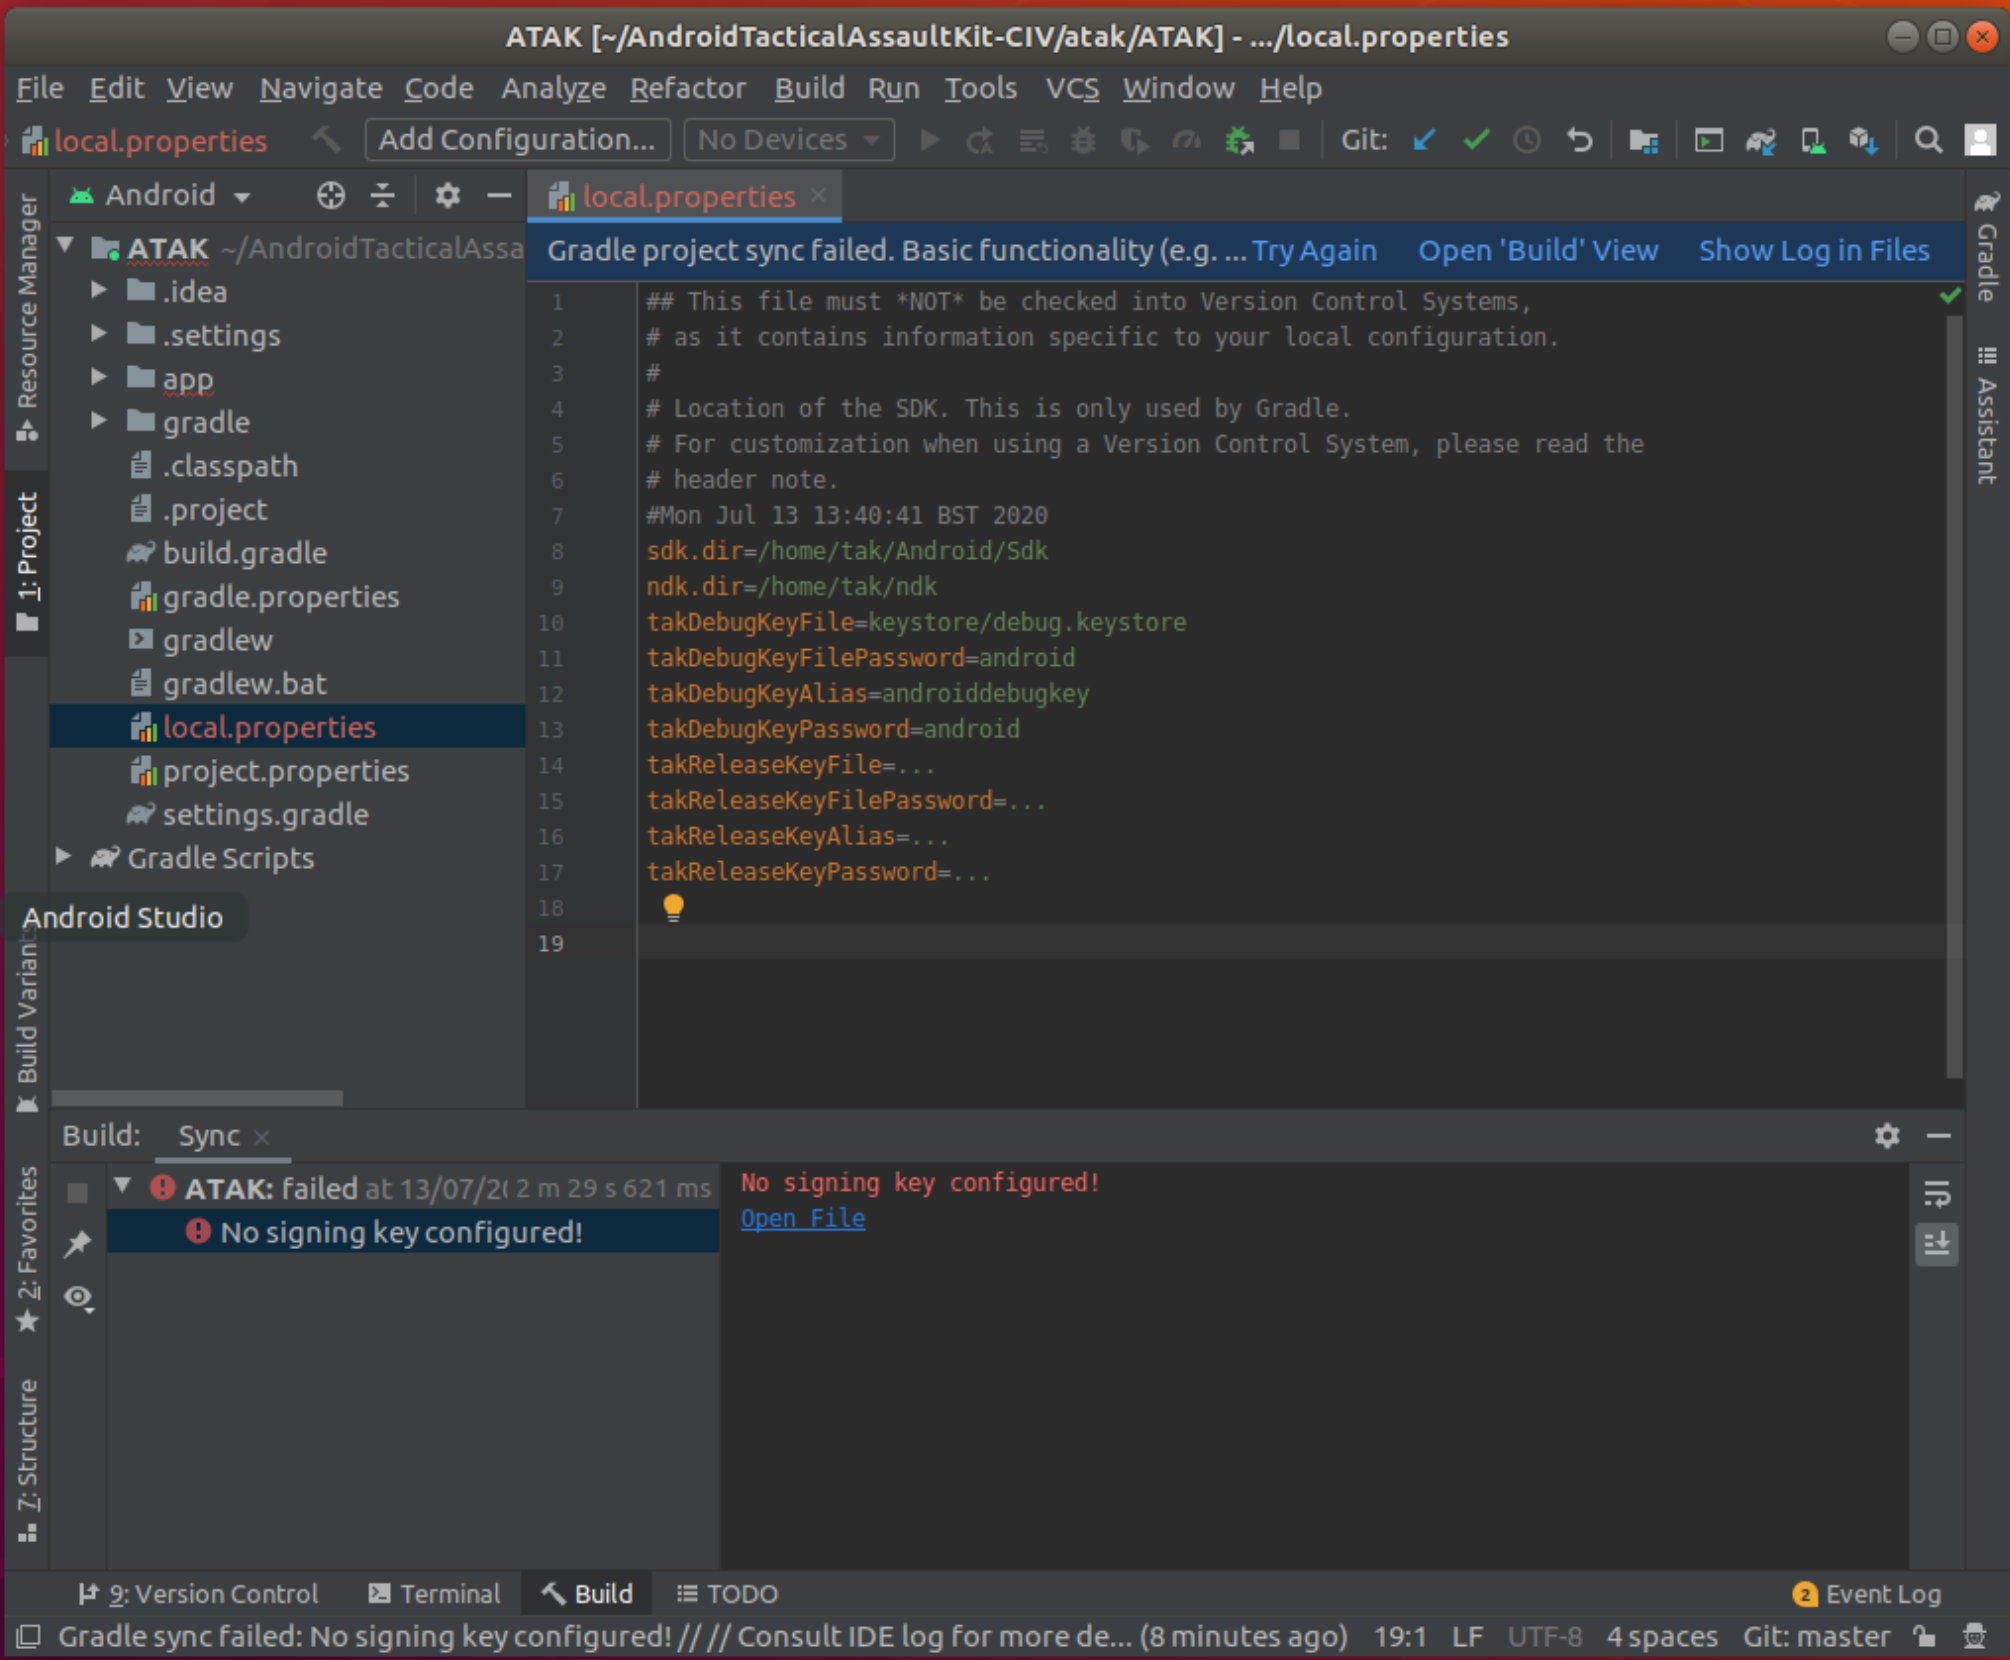This screenshot has height=1660, width=2010.
Task: Click Git Show History clock icon
Action: pyautogui.click(x=1527, y=140)
